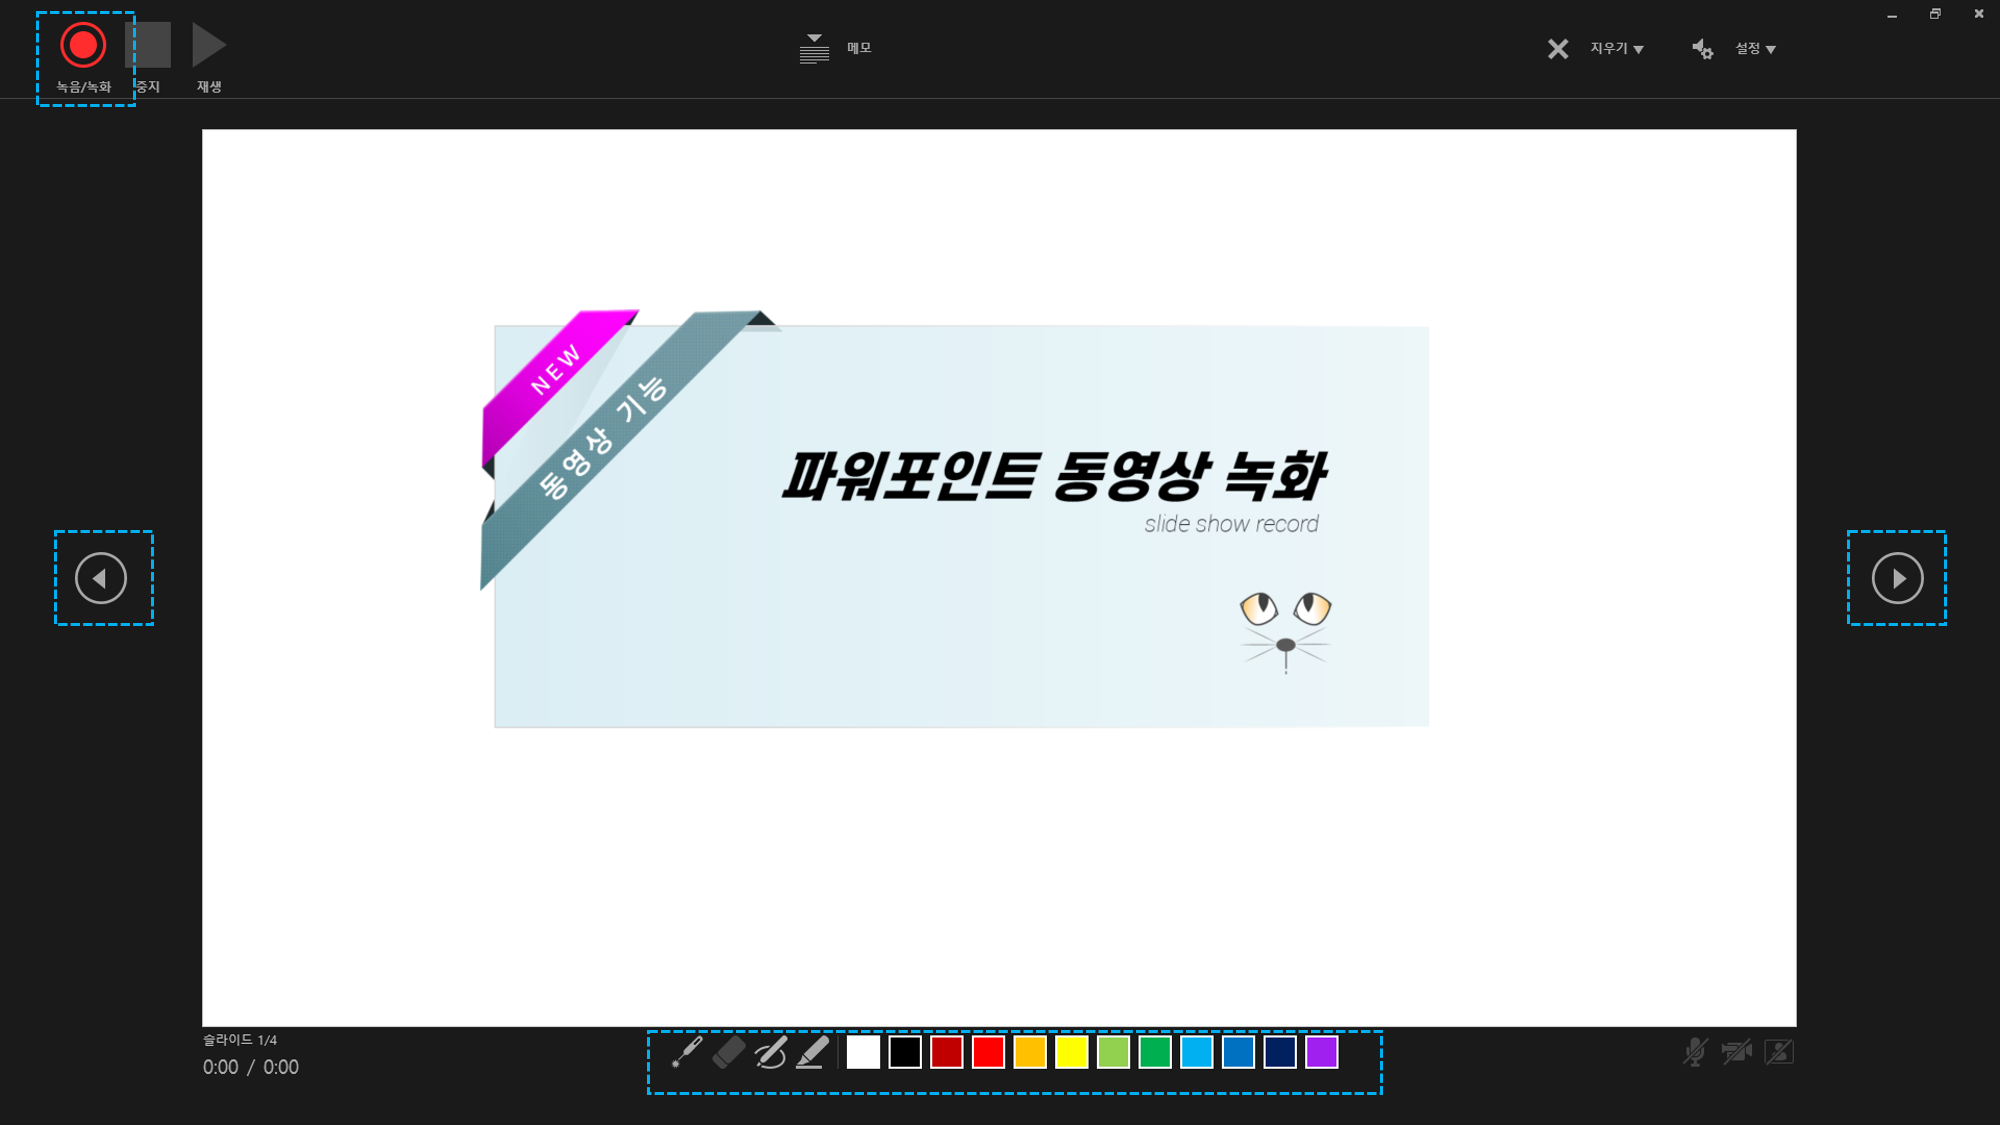Pick the yellow ink color swatch
Image resolution: width=2000 pixels, height=1125 pixels.
(1071, 1052)
